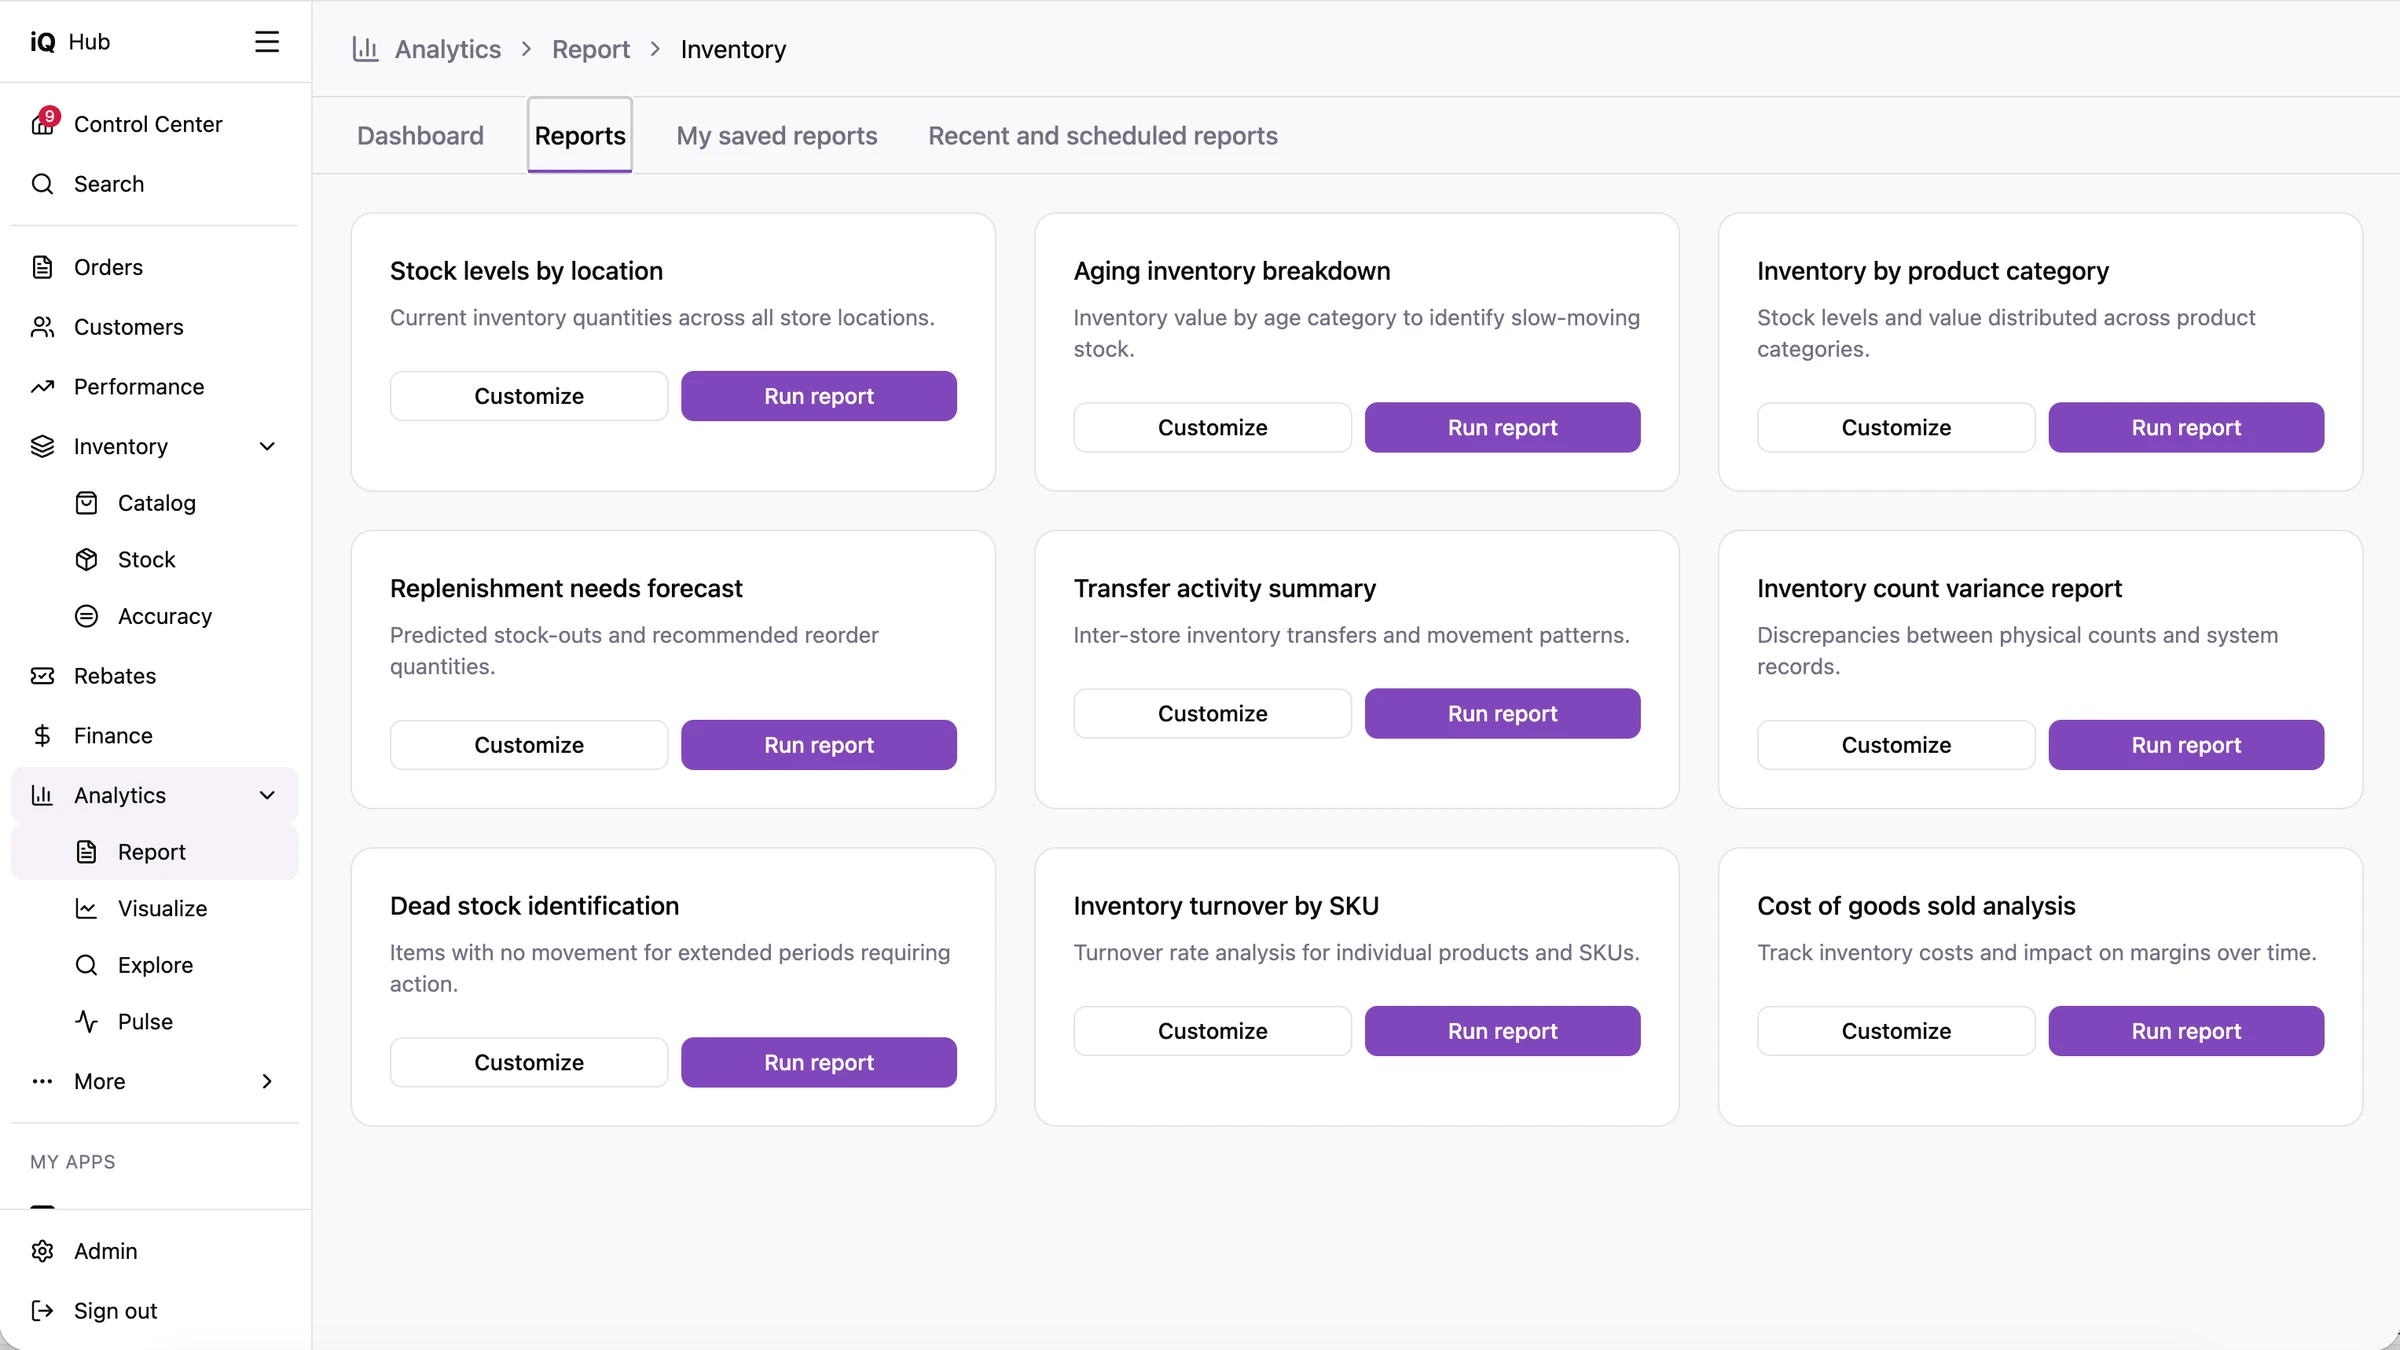Viewport: 2400px width, 1350px height.
Task: Open the Report item under Analytics
Action: tap(155, 852)
